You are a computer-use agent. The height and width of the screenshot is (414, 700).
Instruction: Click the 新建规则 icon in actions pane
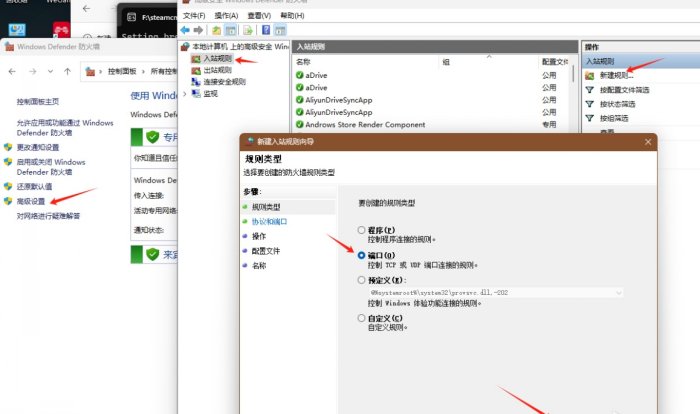590,76
